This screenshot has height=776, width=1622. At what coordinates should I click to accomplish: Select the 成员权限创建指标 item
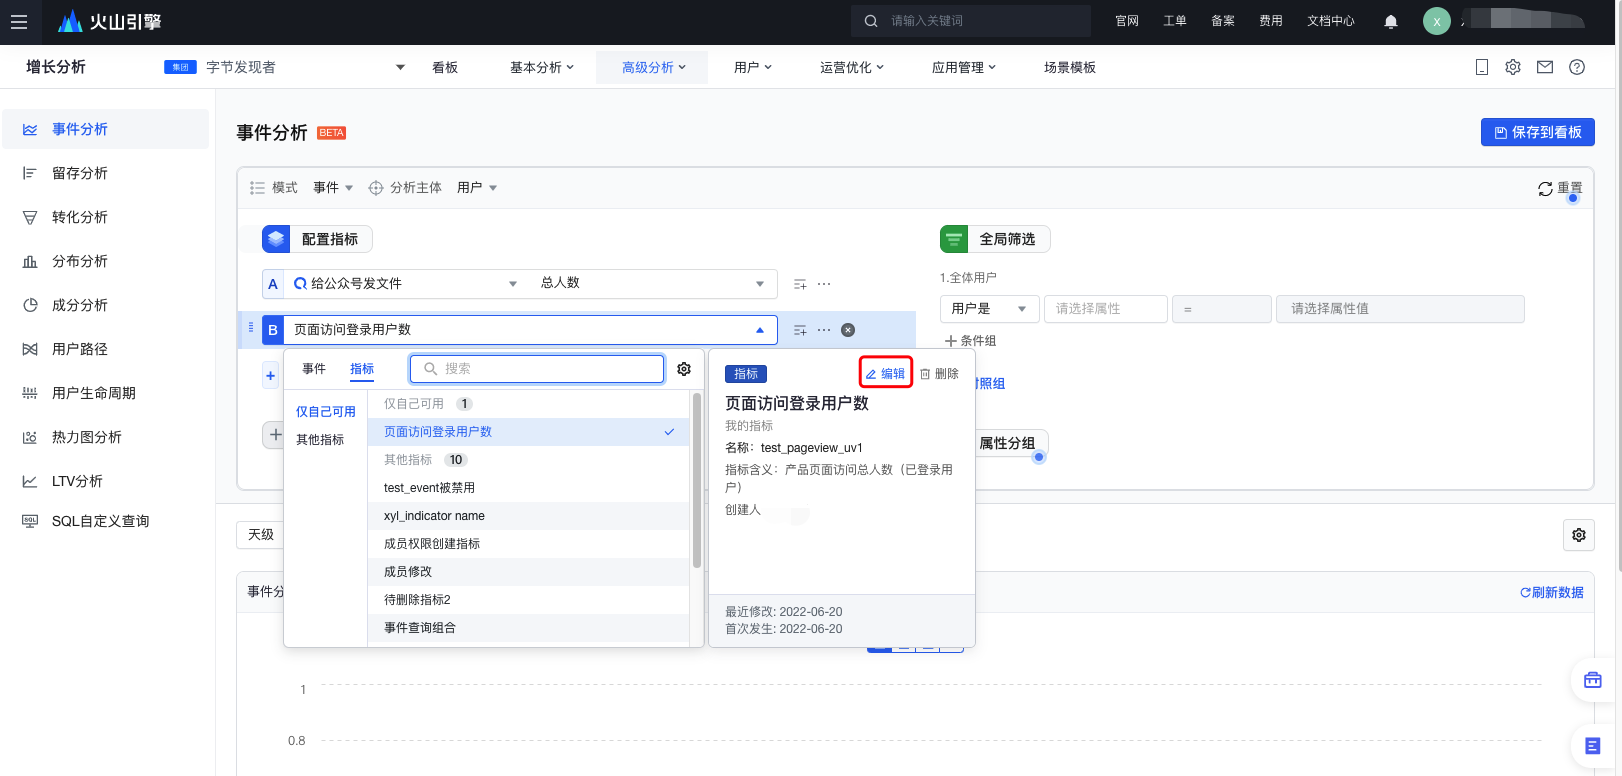tap(528, 544)
